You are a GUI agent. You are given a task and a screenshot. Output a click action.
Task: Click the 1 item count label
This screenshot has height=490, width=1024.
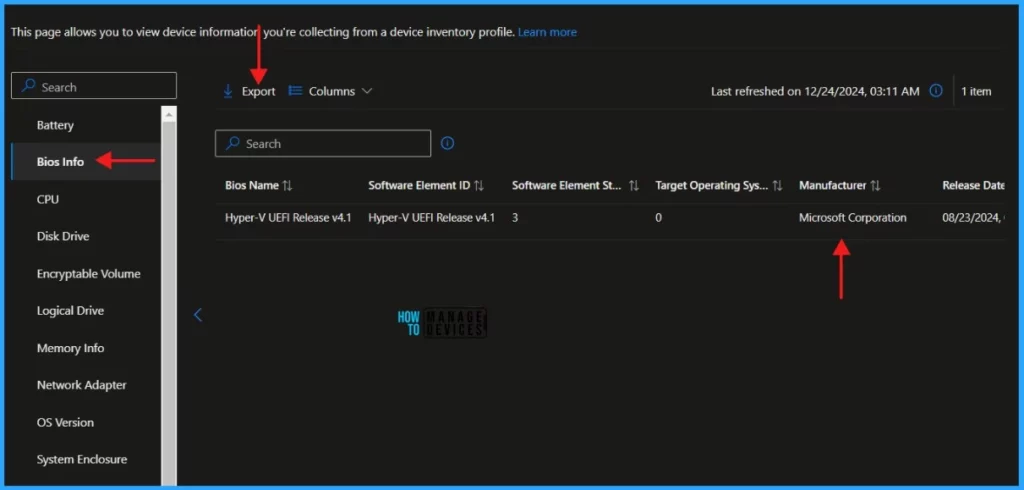coord(976,91)
